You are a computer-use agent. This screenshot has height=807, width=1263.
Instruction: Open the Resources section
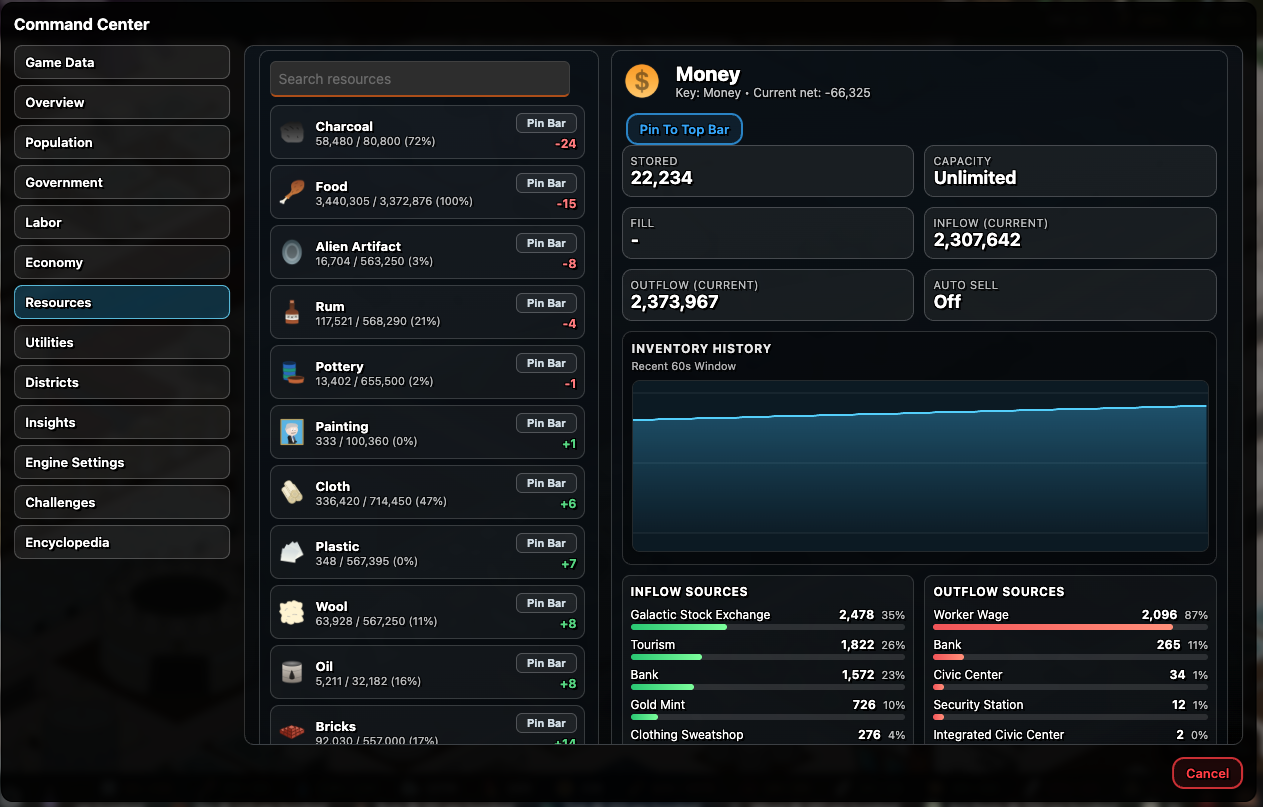point(122,302)
